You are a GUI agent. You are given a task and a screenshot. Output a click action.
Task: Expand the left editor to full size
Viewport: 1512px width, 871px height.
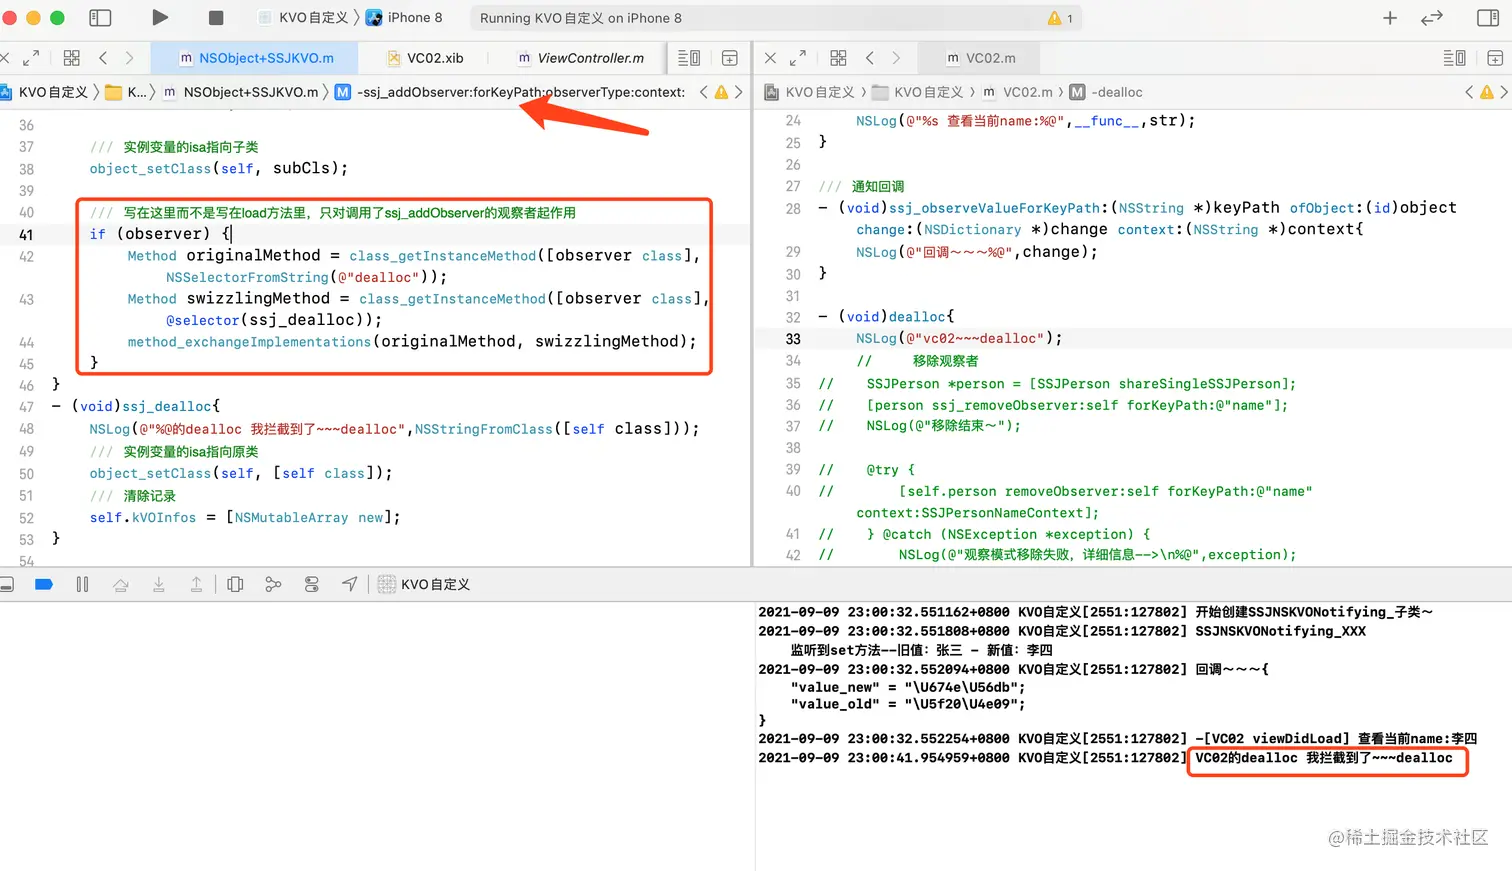click(31, 58)
